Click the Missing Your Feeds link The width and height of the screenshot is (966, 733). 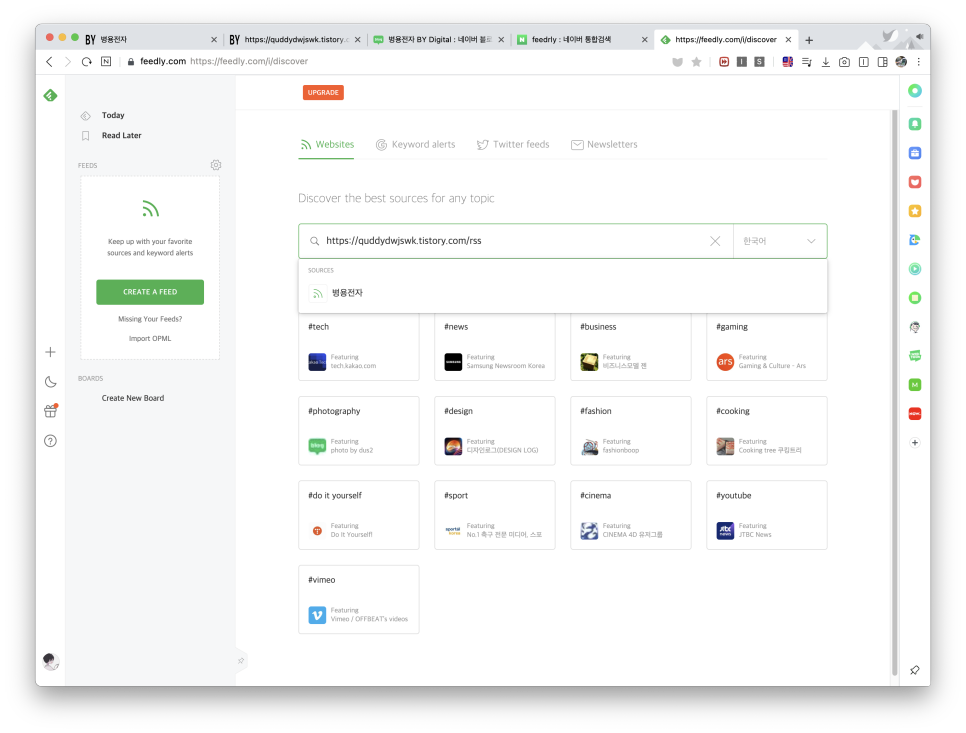pyautogui.click(x=150, y=319)
